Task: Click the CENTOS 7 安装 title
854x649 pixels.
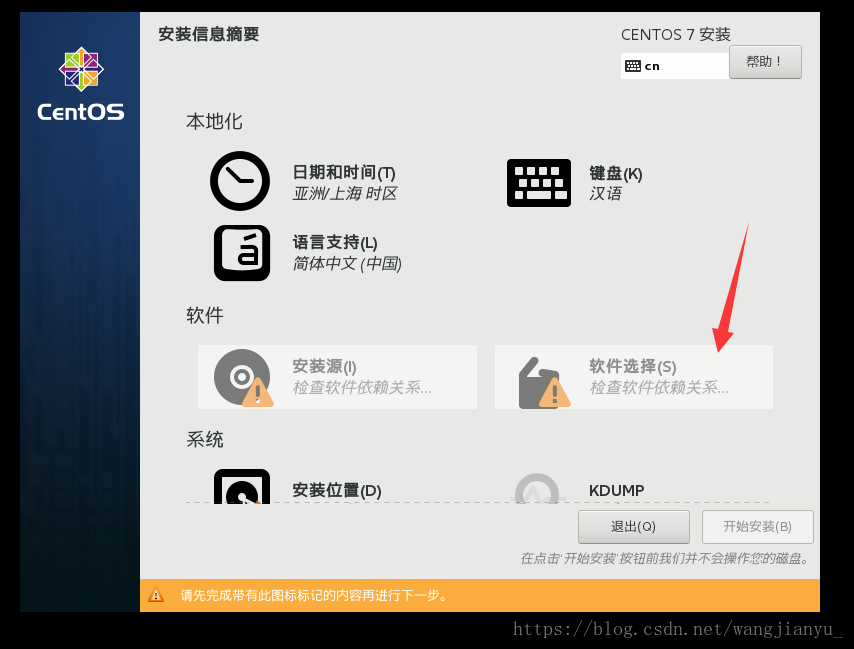Action: pos(675,34)
